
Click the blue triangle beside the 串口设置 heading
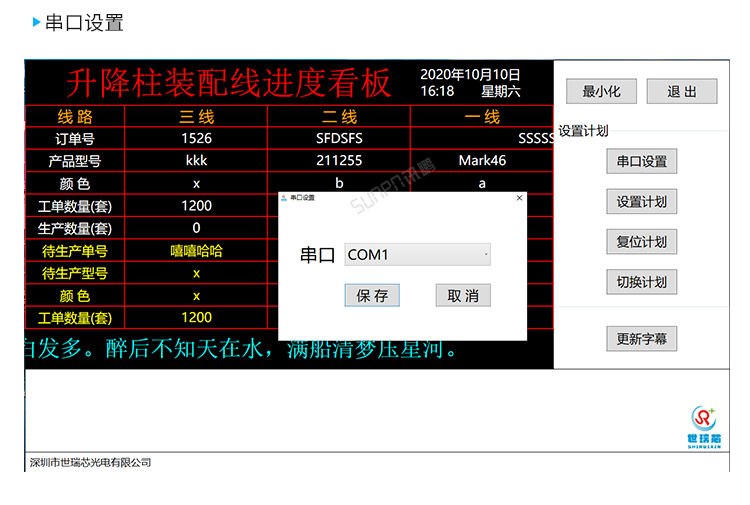pyautogui.click(x=37, y=22)
